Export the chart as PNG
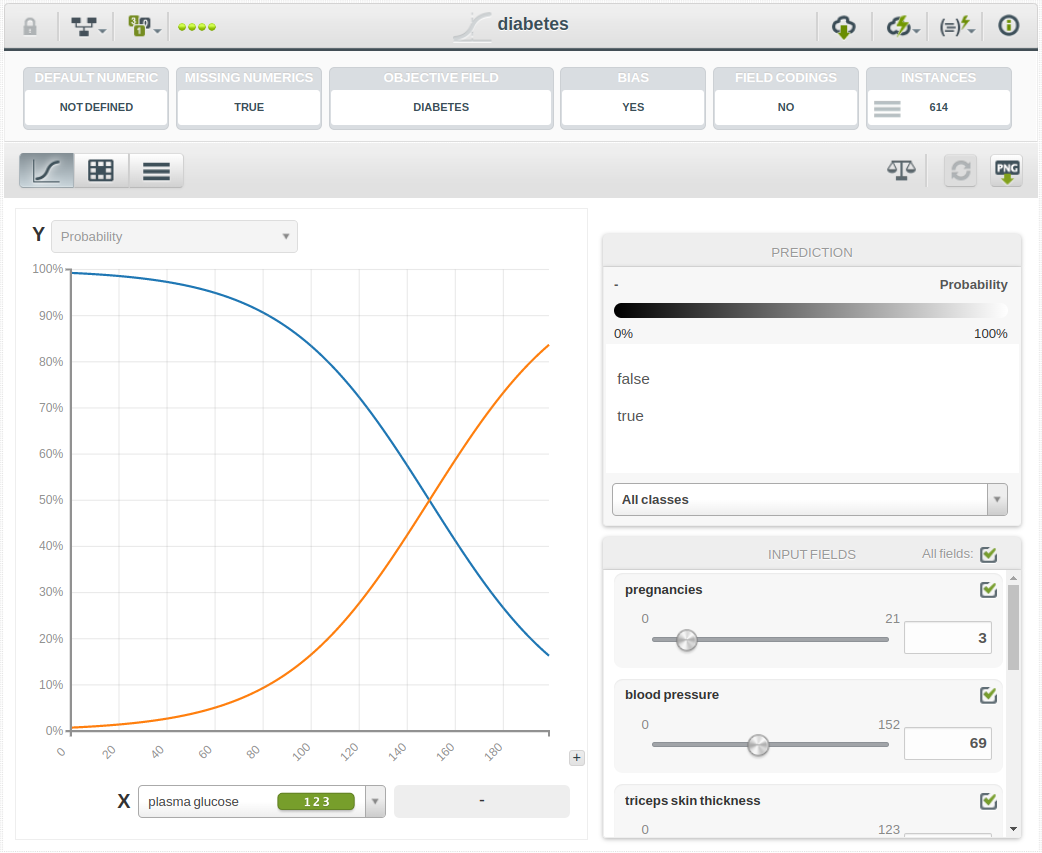The image size is (1042, 853). (x=1006, y=170)
